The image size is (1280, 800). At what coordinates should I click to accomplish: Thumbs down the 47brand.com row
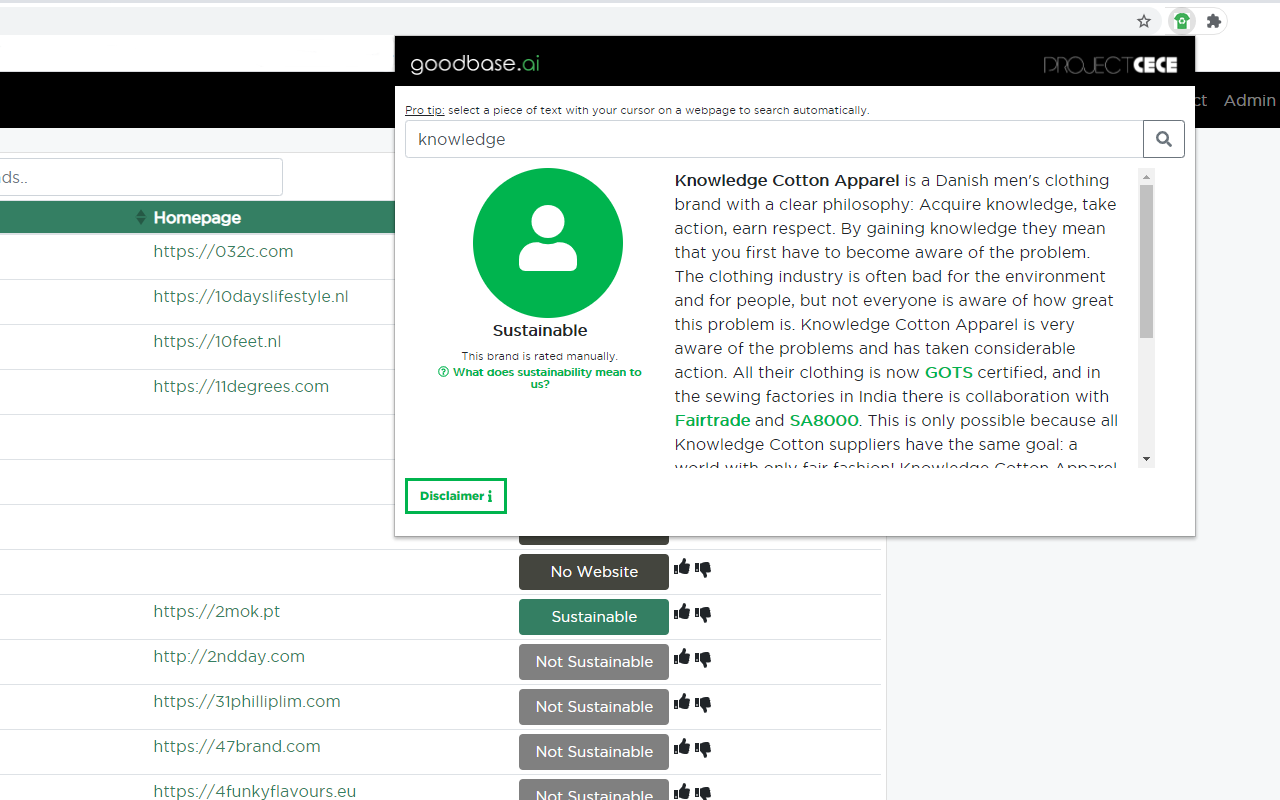703,750
